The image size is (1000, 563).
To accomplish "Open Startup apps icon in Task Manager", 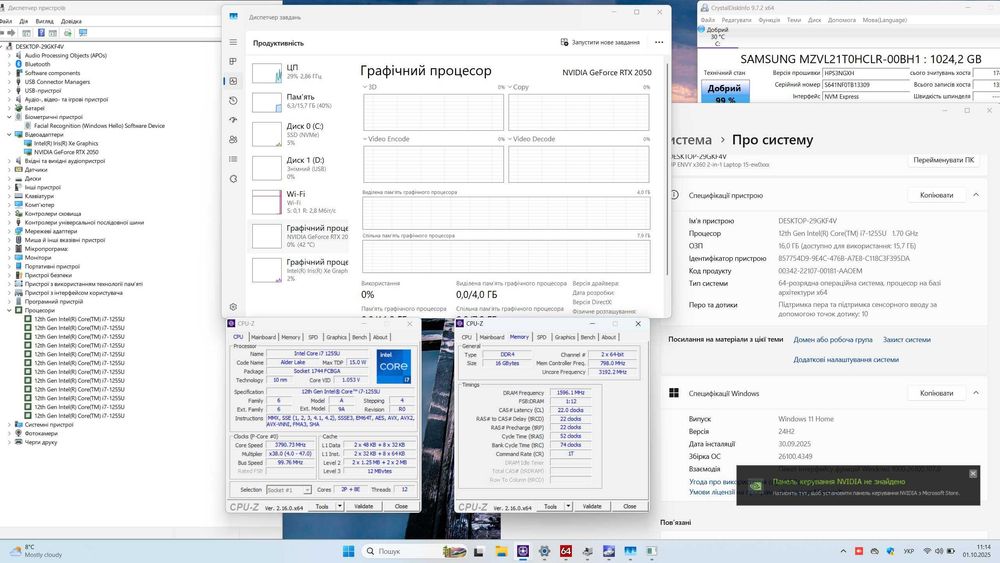I will [233, 120].
